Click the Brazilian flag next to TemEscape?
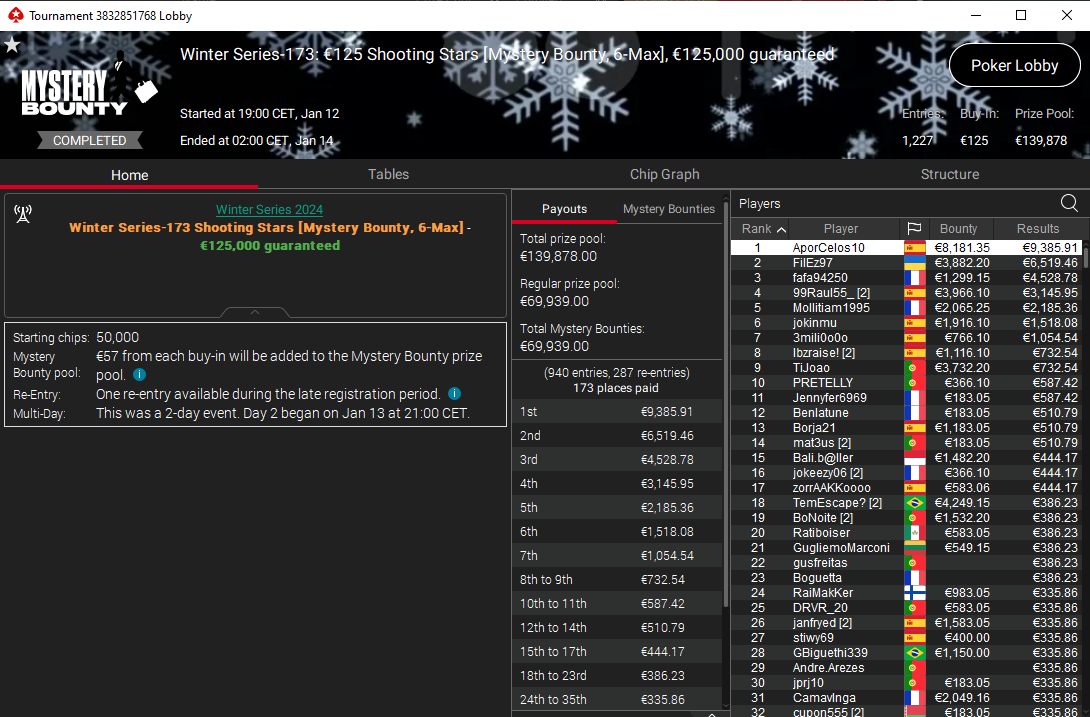Screen dimensions: 1090x717 (914, 503)
